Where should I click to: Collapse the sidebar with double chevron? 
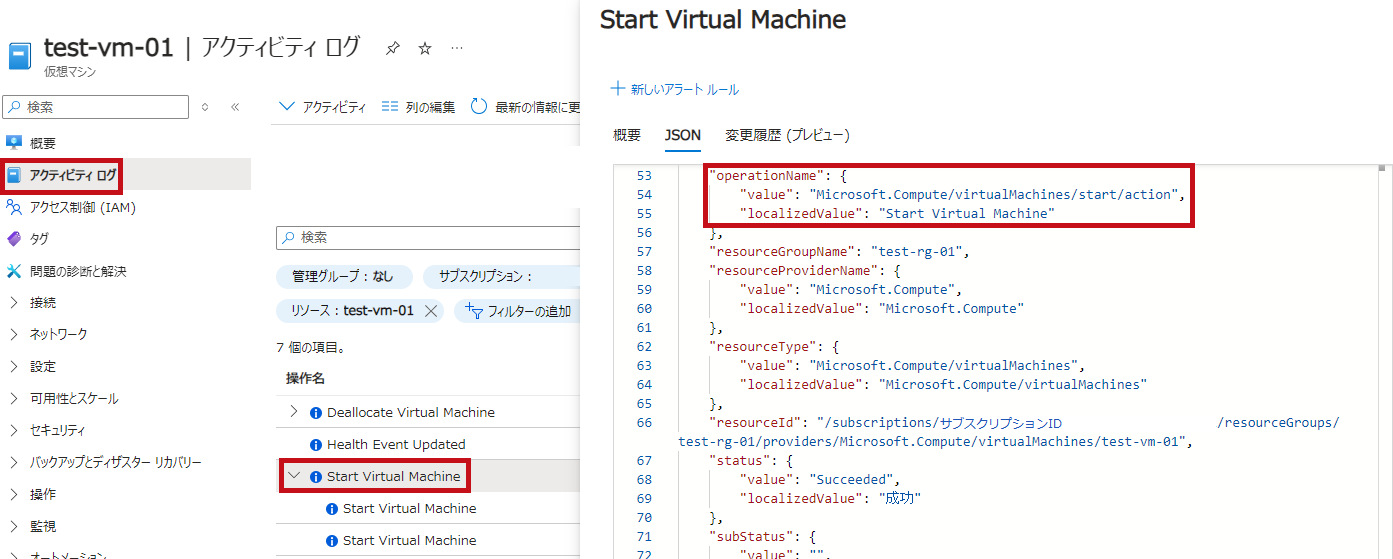point(235,107)
